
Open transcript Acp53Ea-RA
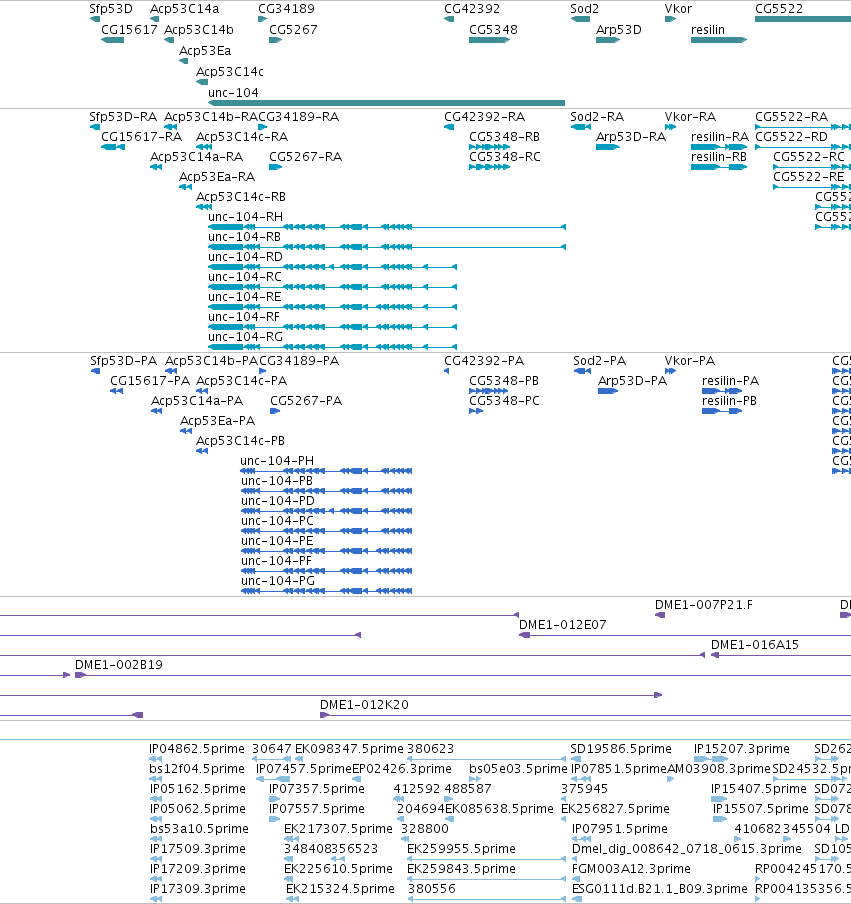pyautogui.click(x=185, y=187)
